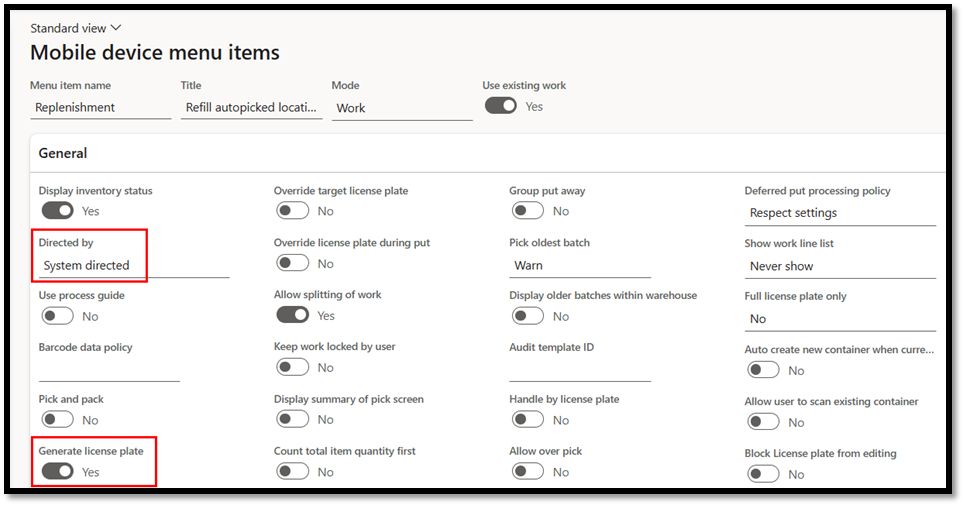Edit the Title text field
The height and width of the screenshot is (507, 965).
click(251, 108)
